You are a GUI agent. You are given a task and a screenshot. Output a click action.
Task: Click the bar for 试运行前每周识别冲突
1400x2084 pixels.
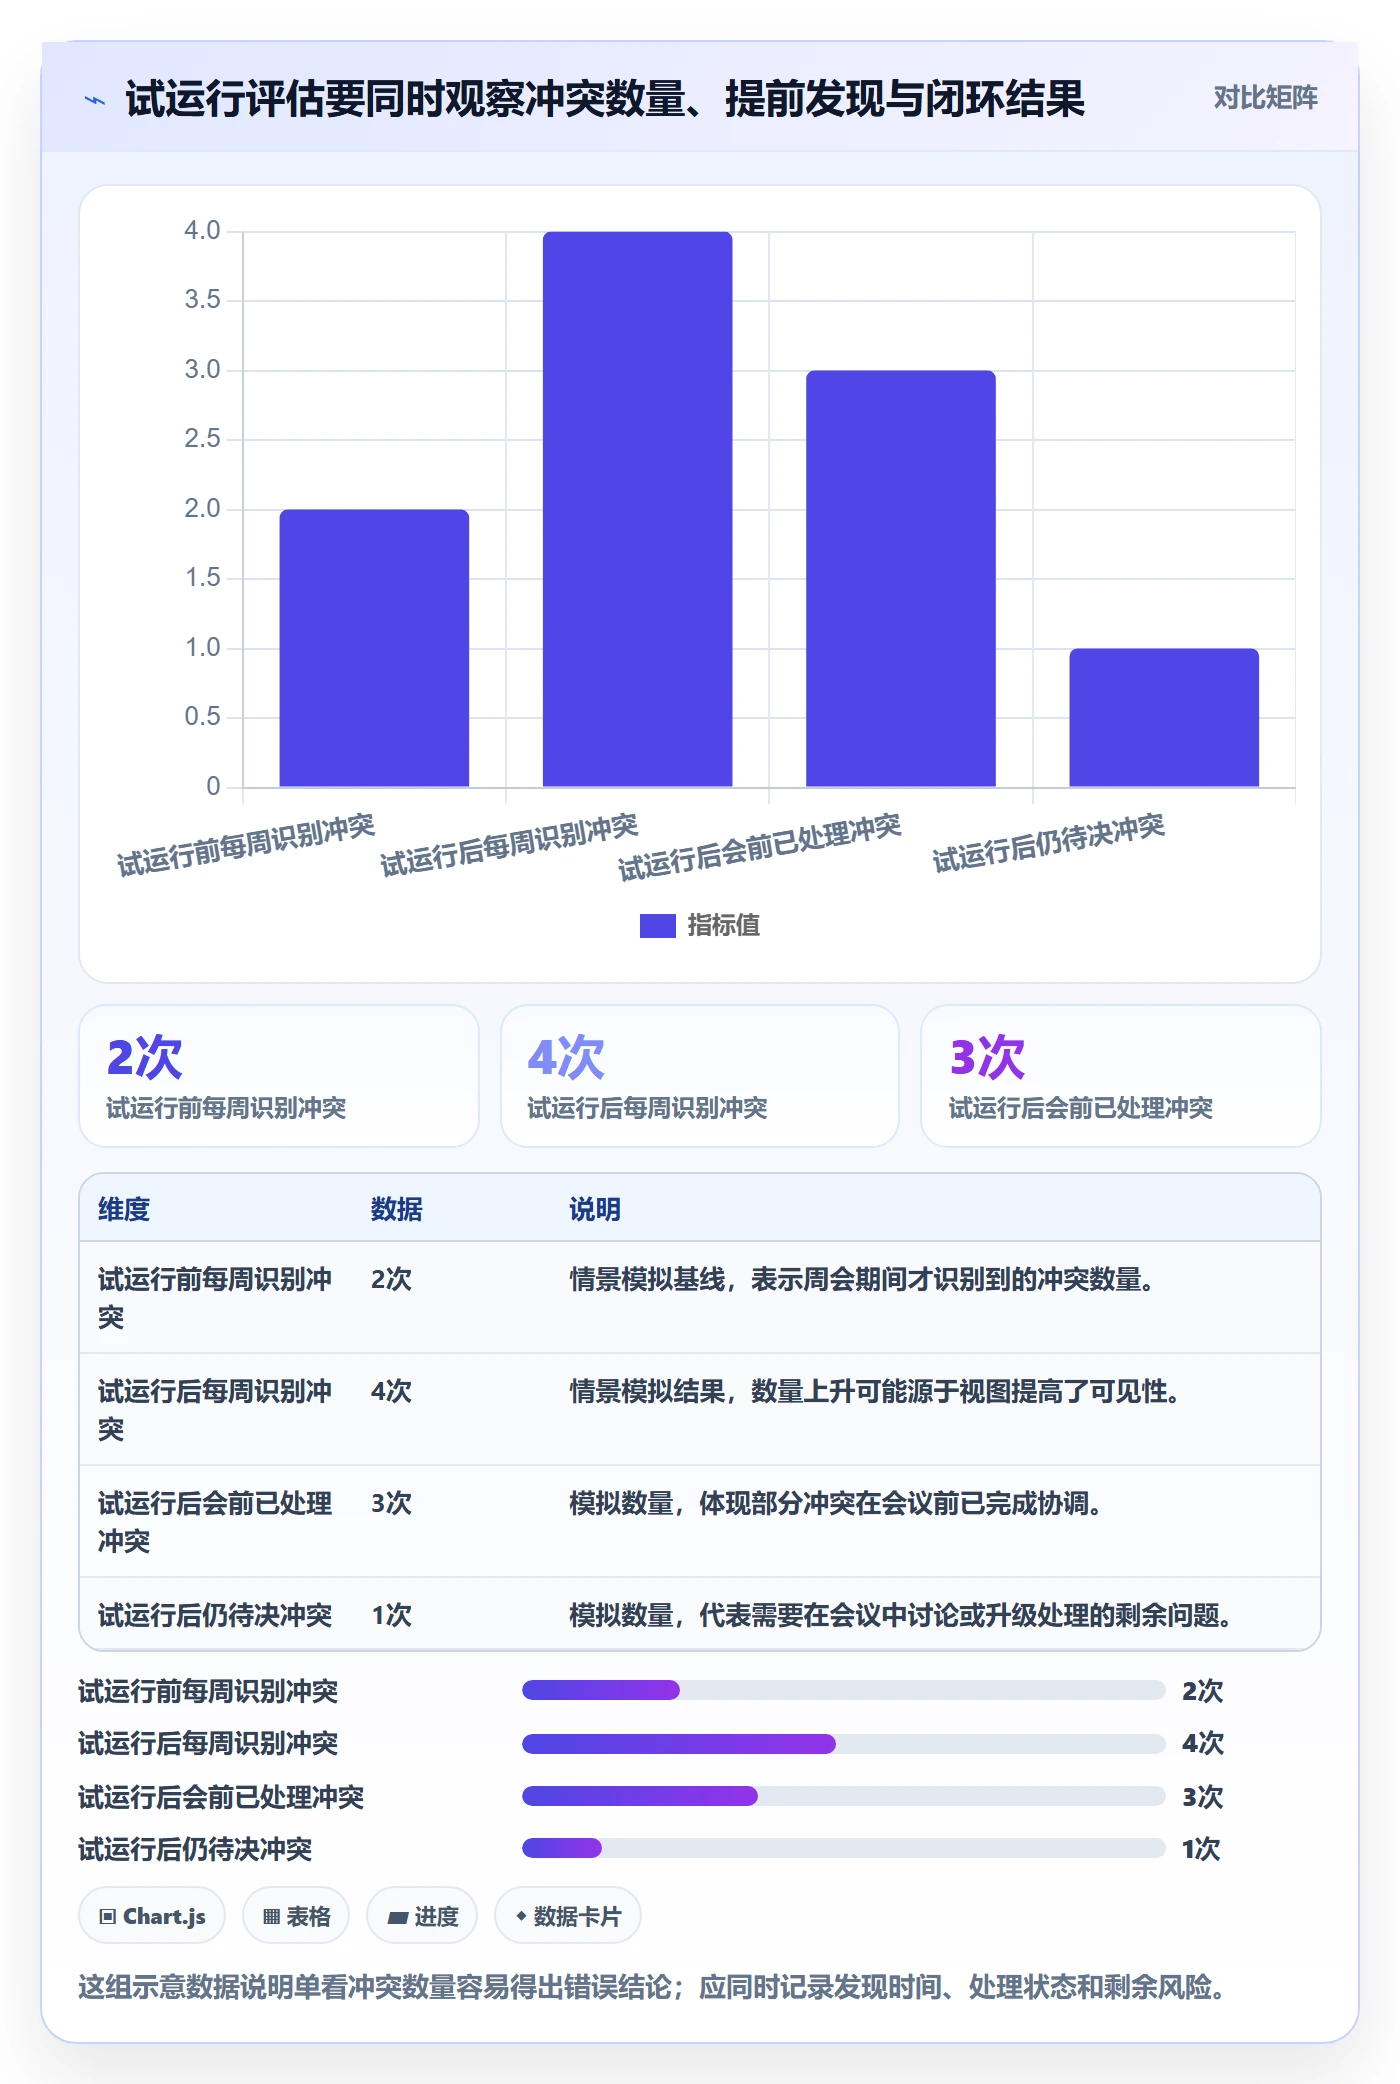[x=374, y=648]
